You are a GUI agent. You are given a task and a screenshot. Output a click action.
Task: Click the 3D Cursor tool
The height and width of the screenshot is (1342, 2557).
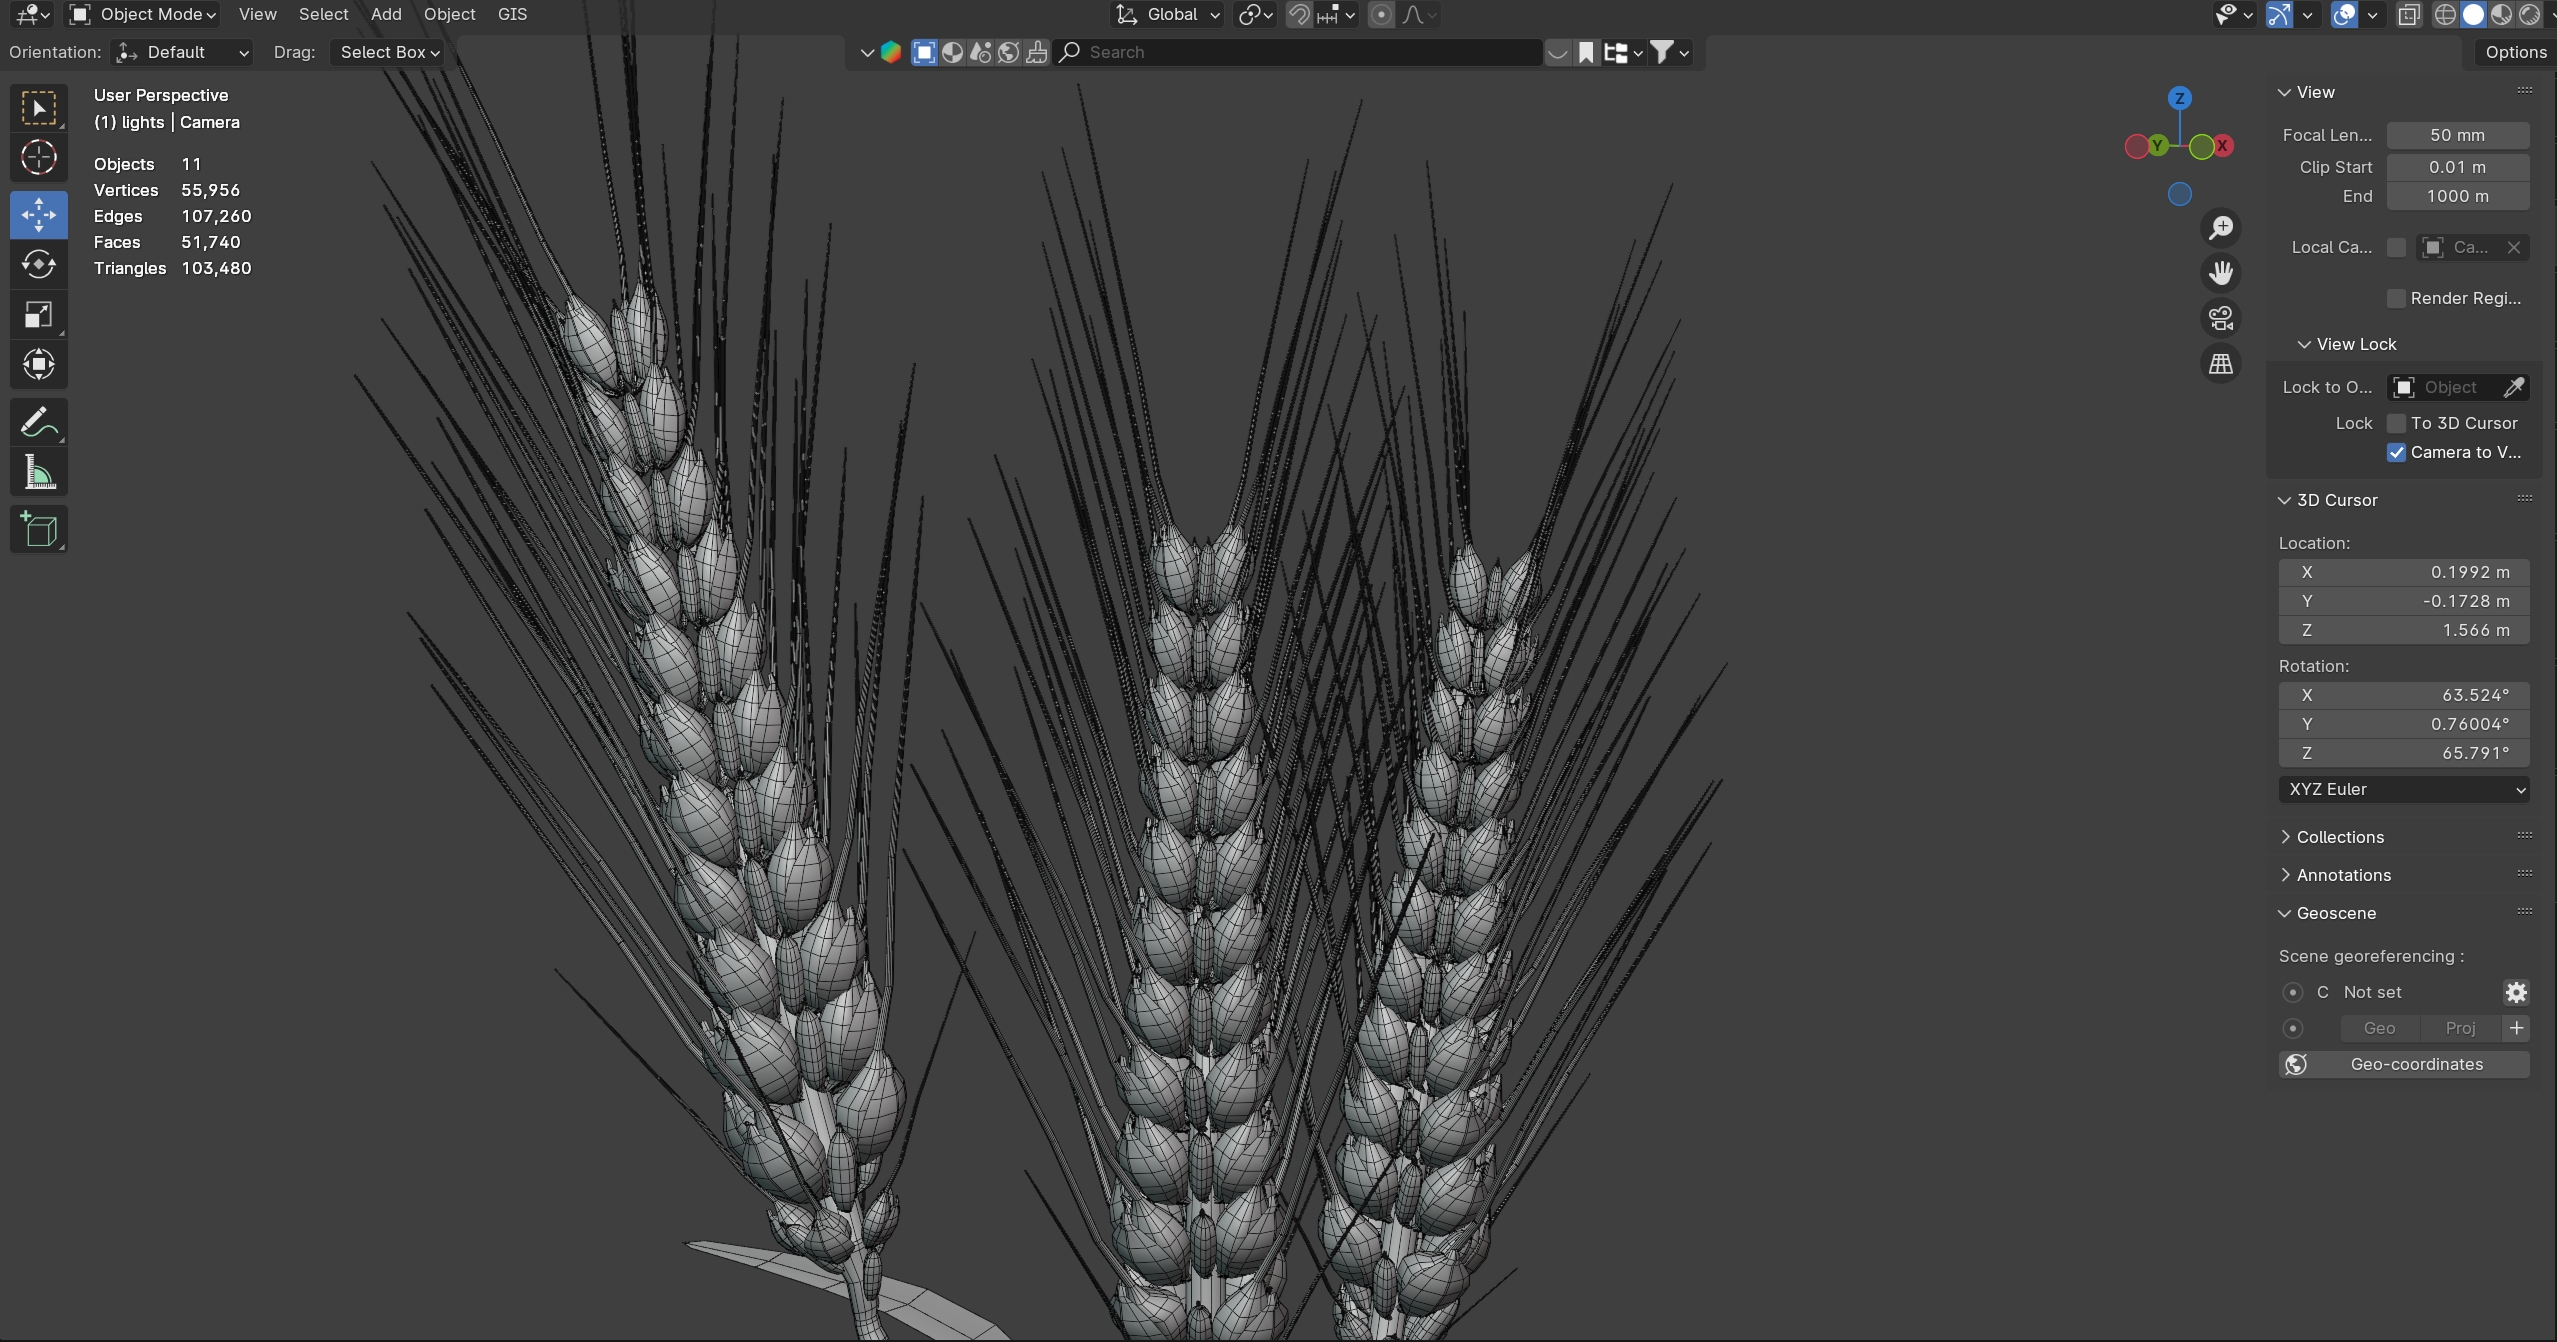[38, 158]
